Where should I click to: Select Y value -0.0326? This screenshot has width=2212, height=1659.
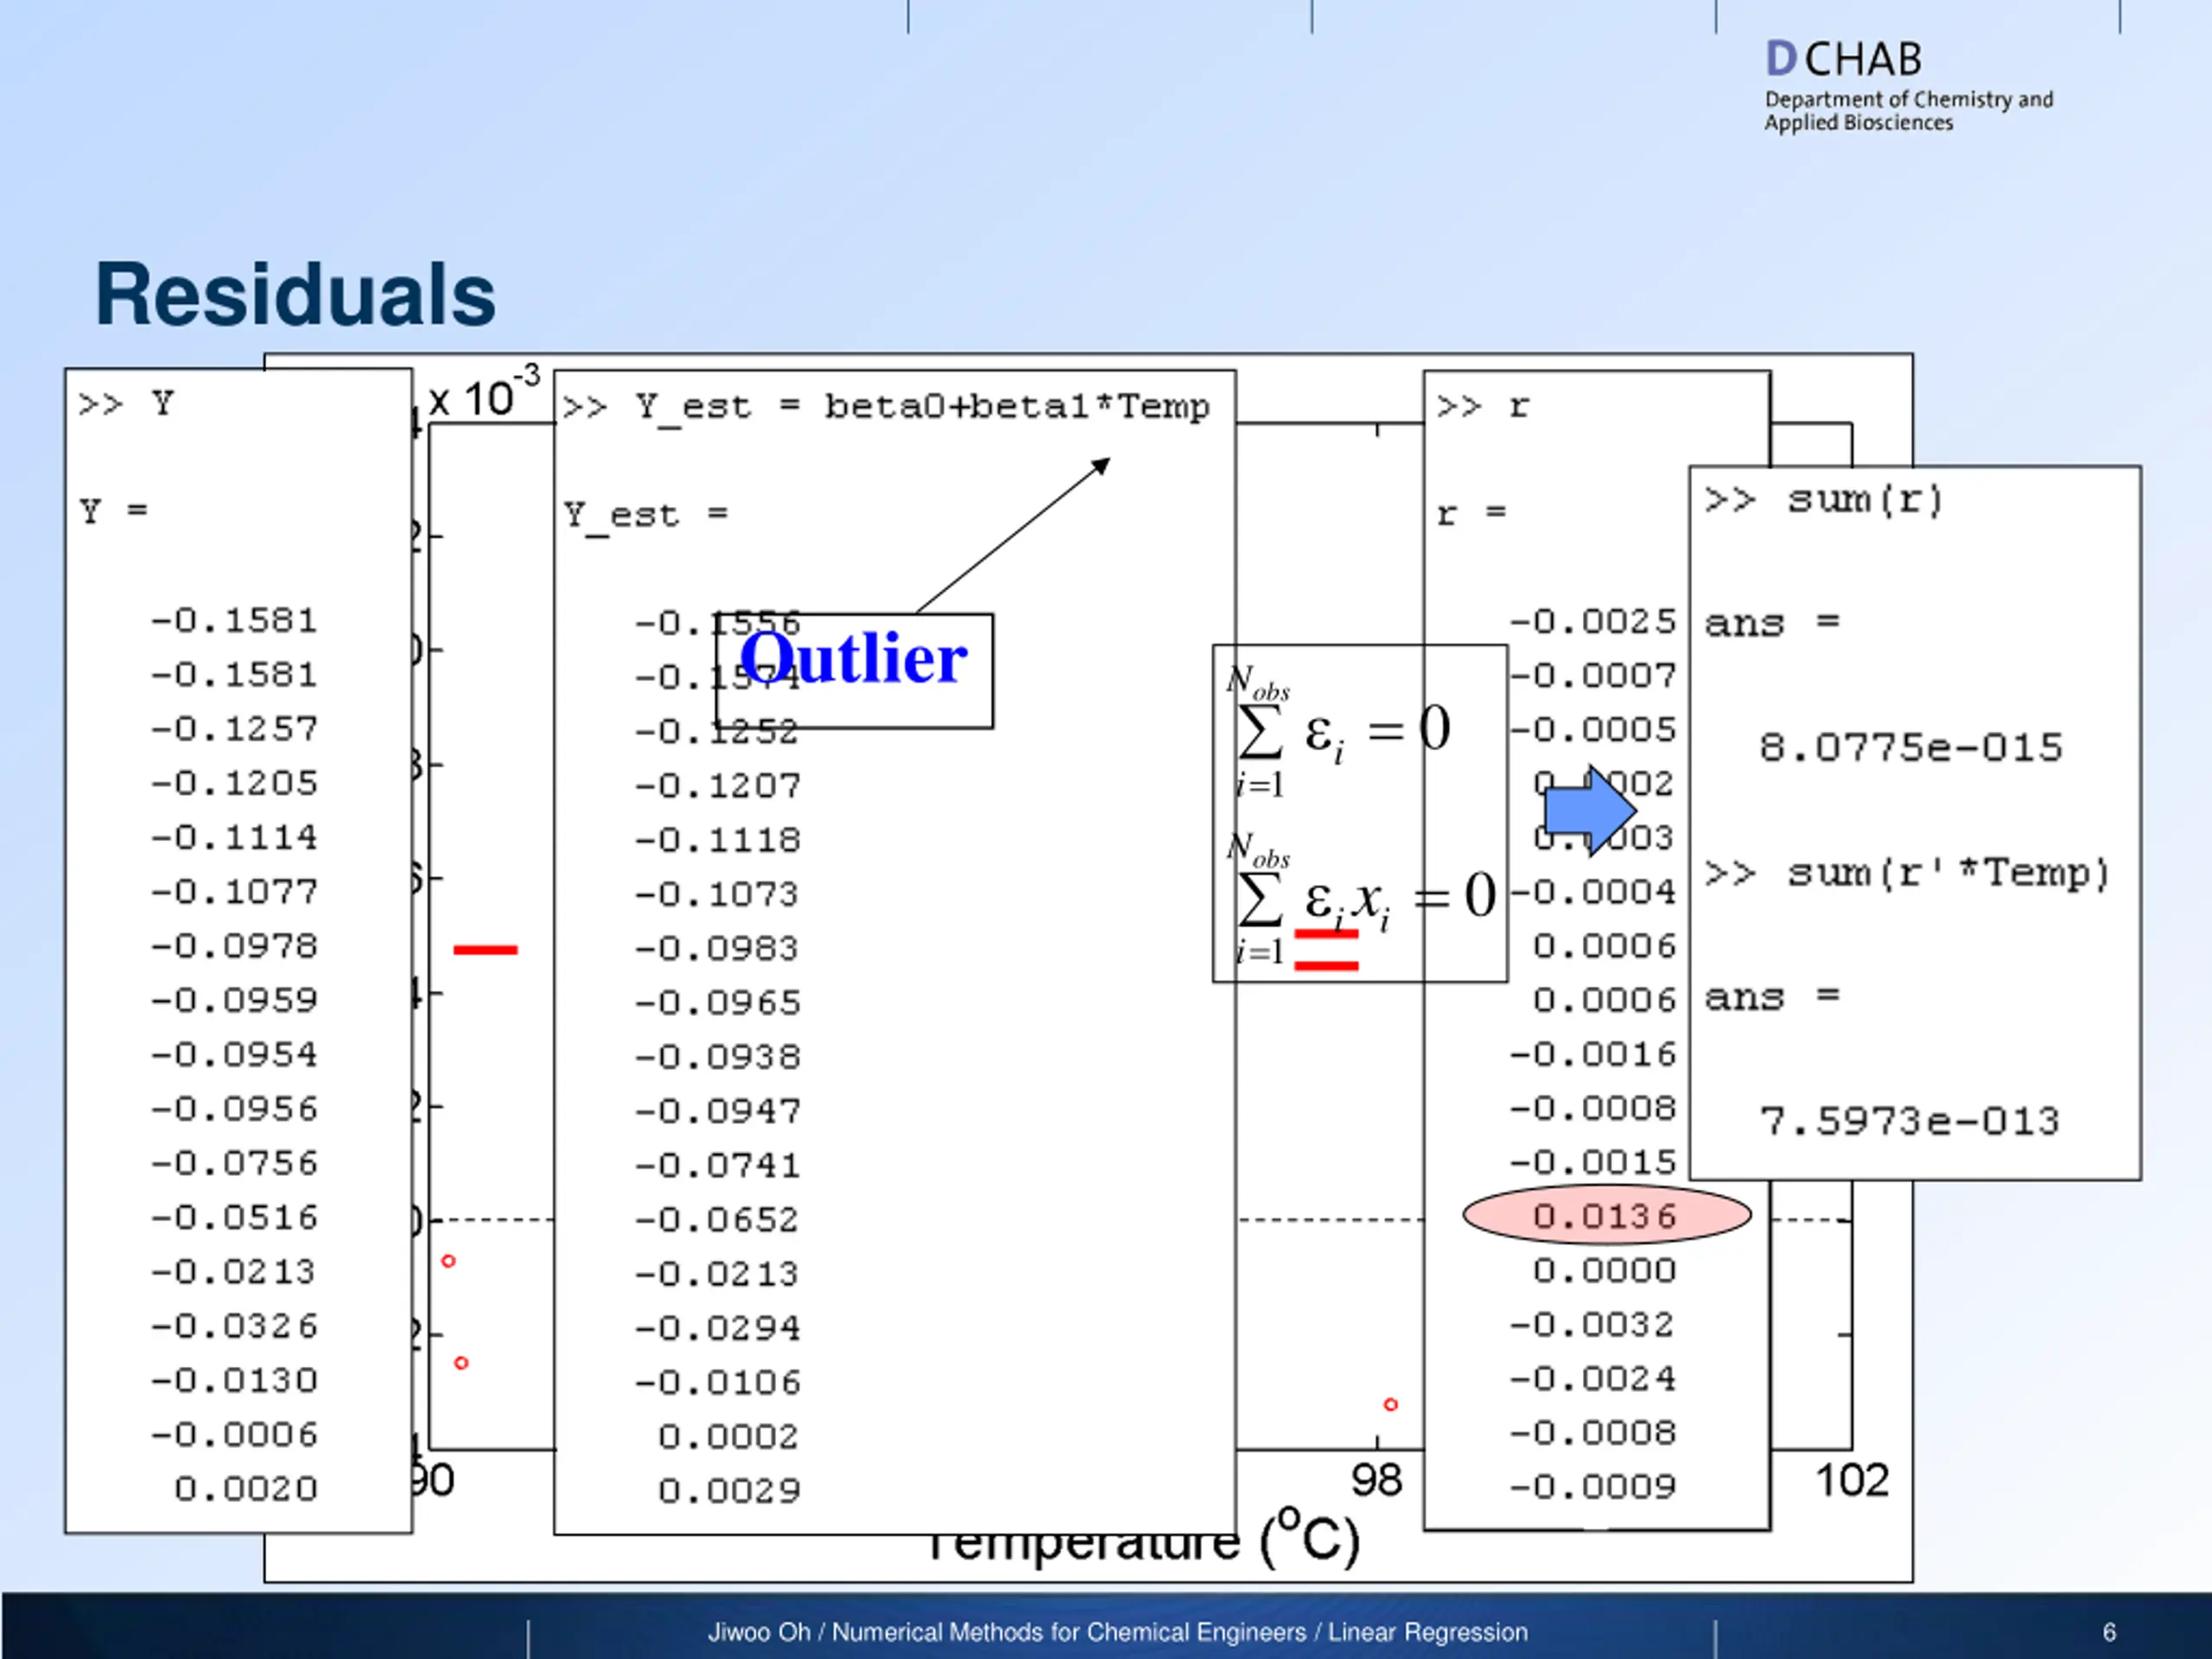tap(234, 1326)
